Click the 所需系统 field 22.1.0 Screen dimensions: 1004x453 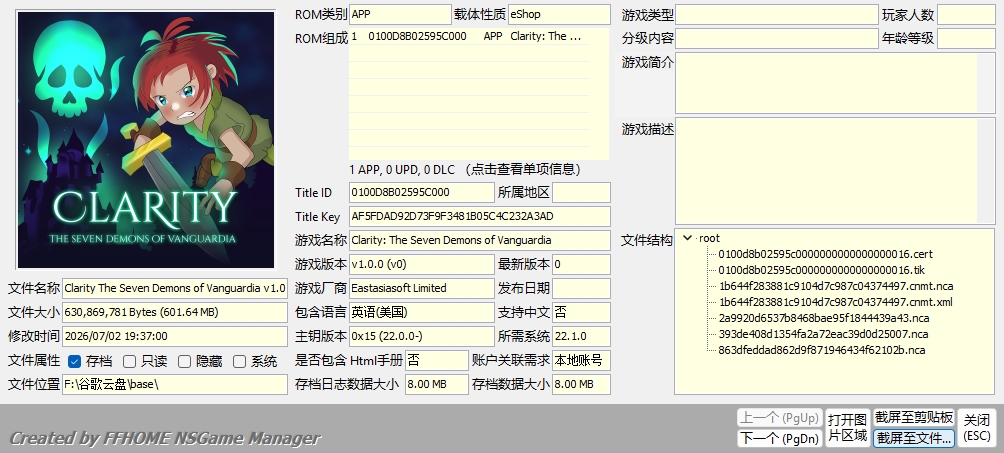[x=581, y=336]
